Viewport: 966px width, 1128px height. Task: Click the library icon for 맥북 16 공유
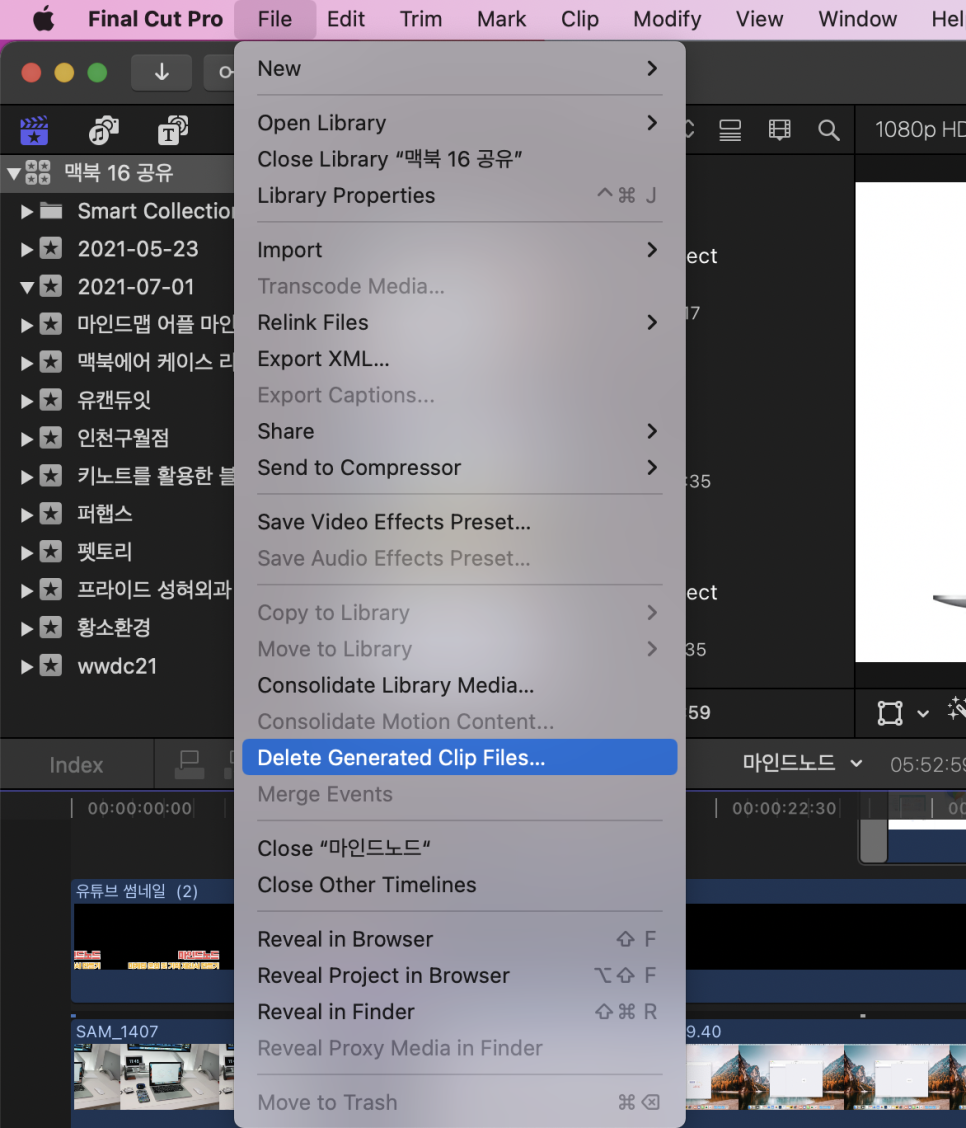[38, 173]
